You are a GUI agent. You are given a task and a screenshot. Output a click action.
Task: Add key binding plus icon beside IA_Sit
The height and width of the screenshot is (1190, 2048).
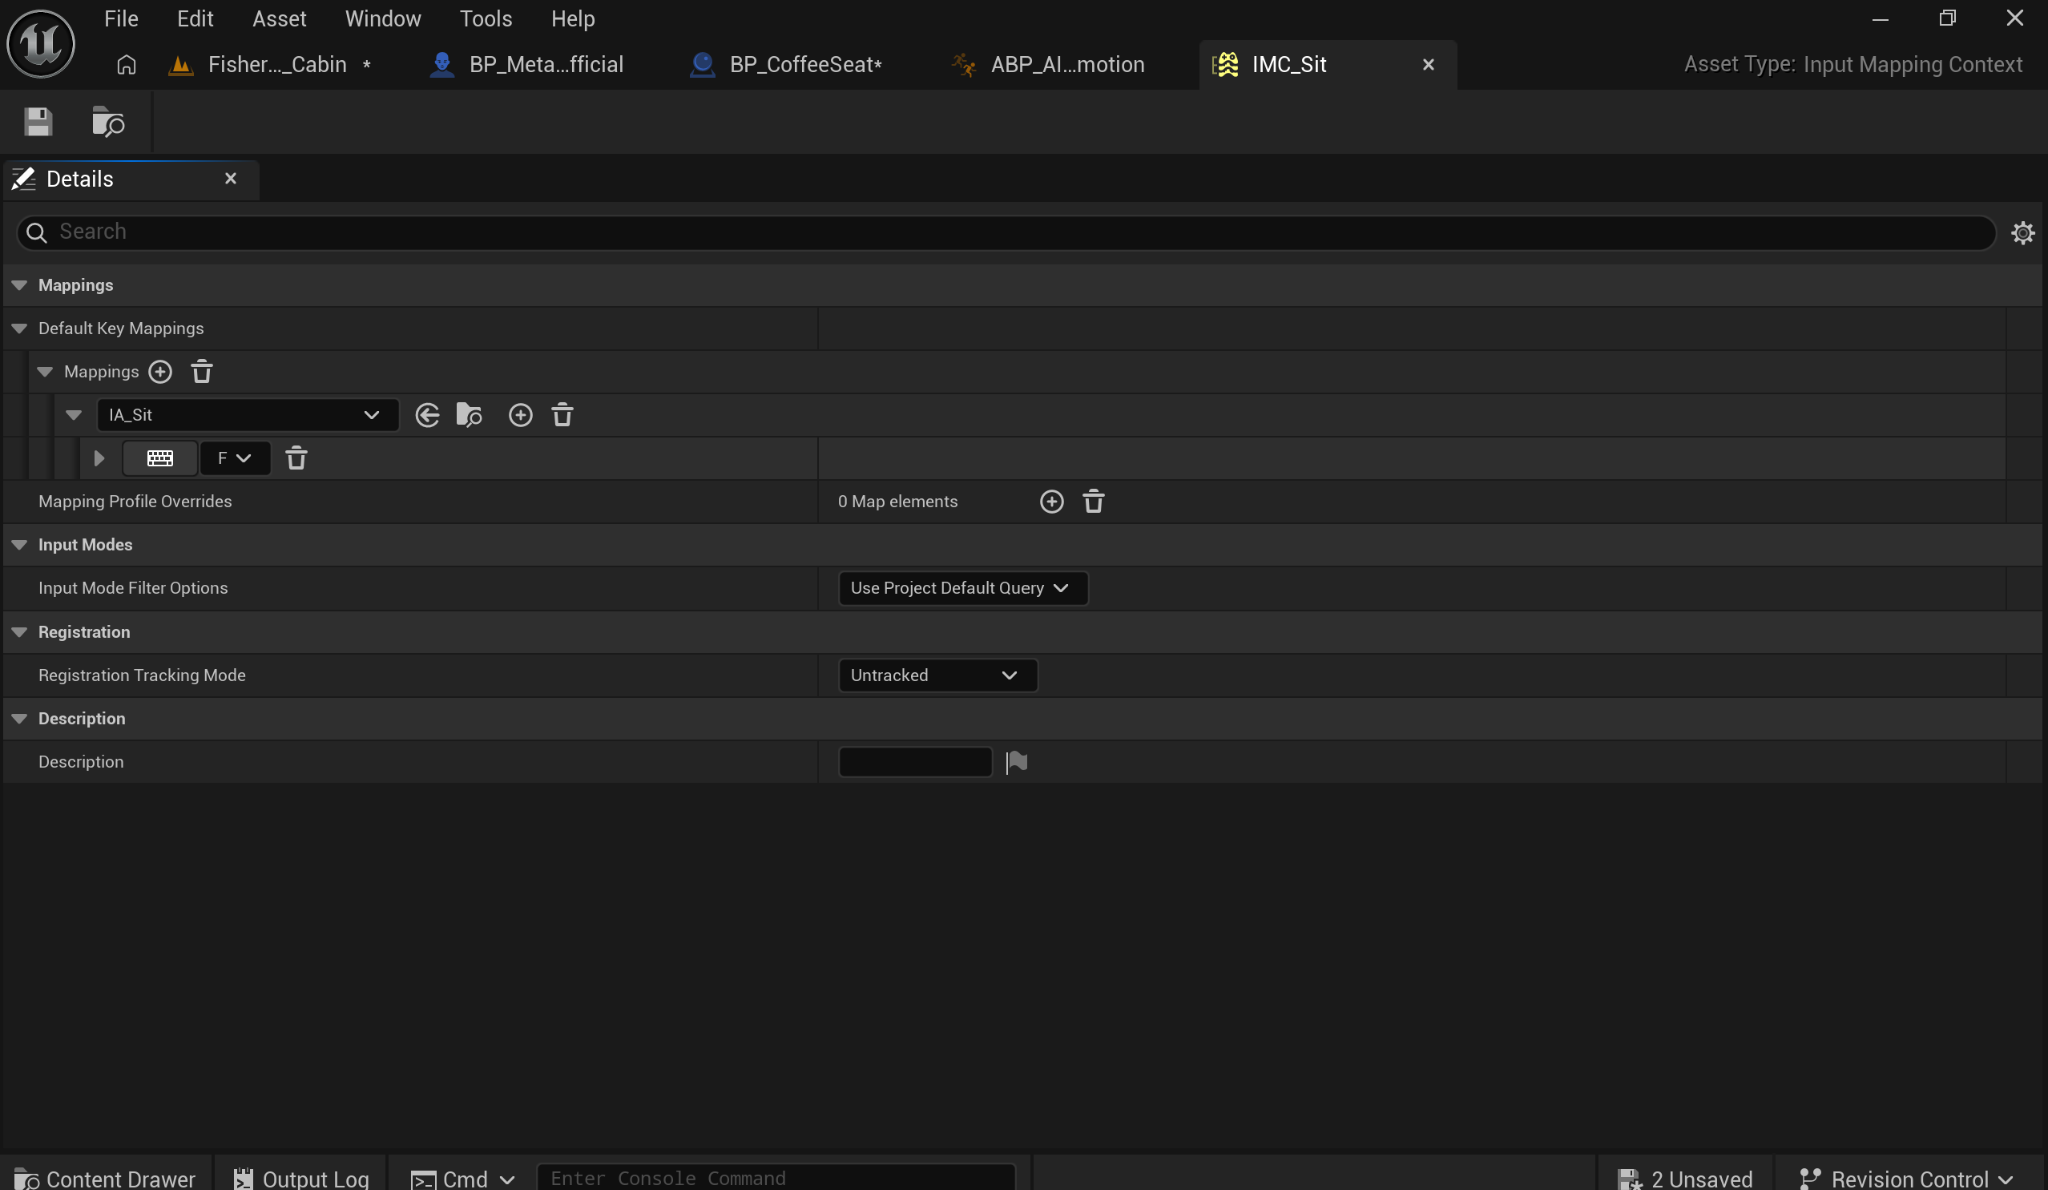[x=520, y=415]
